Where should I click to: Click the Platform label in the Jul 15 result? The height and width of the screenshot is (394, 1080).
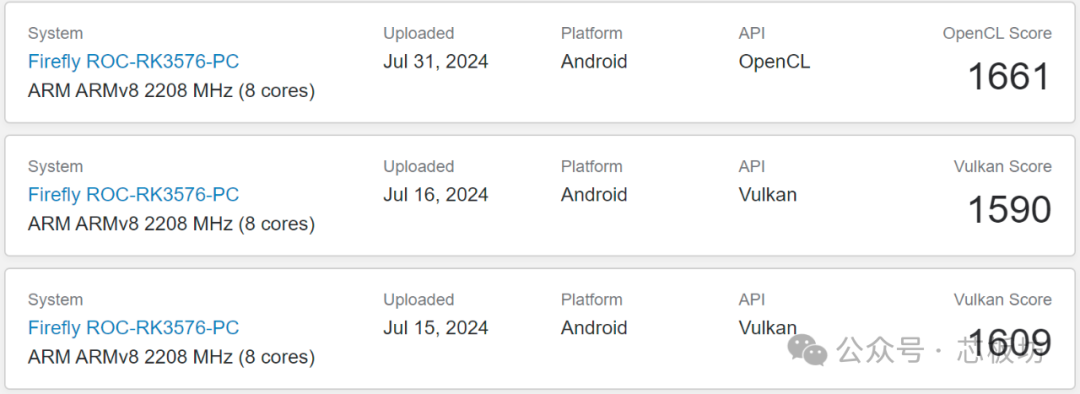pos(592,299)
